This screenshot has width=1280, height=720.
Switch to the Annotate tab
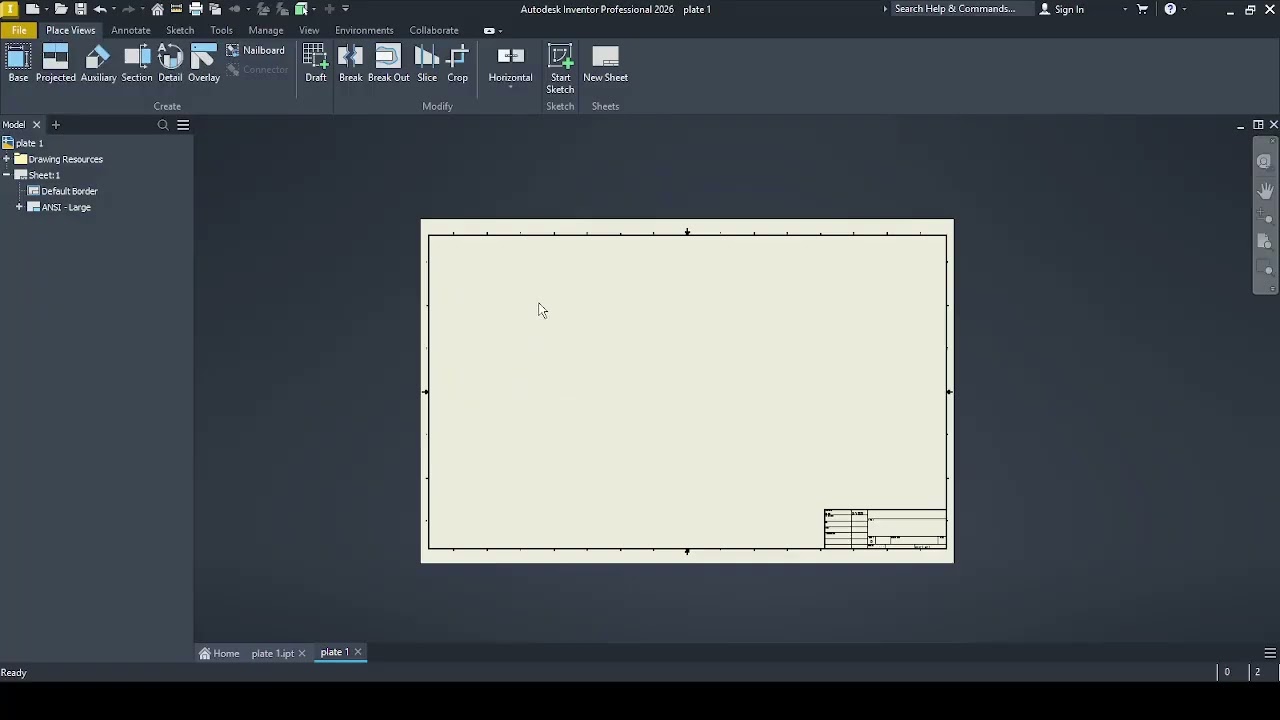[x=131, y=30]
